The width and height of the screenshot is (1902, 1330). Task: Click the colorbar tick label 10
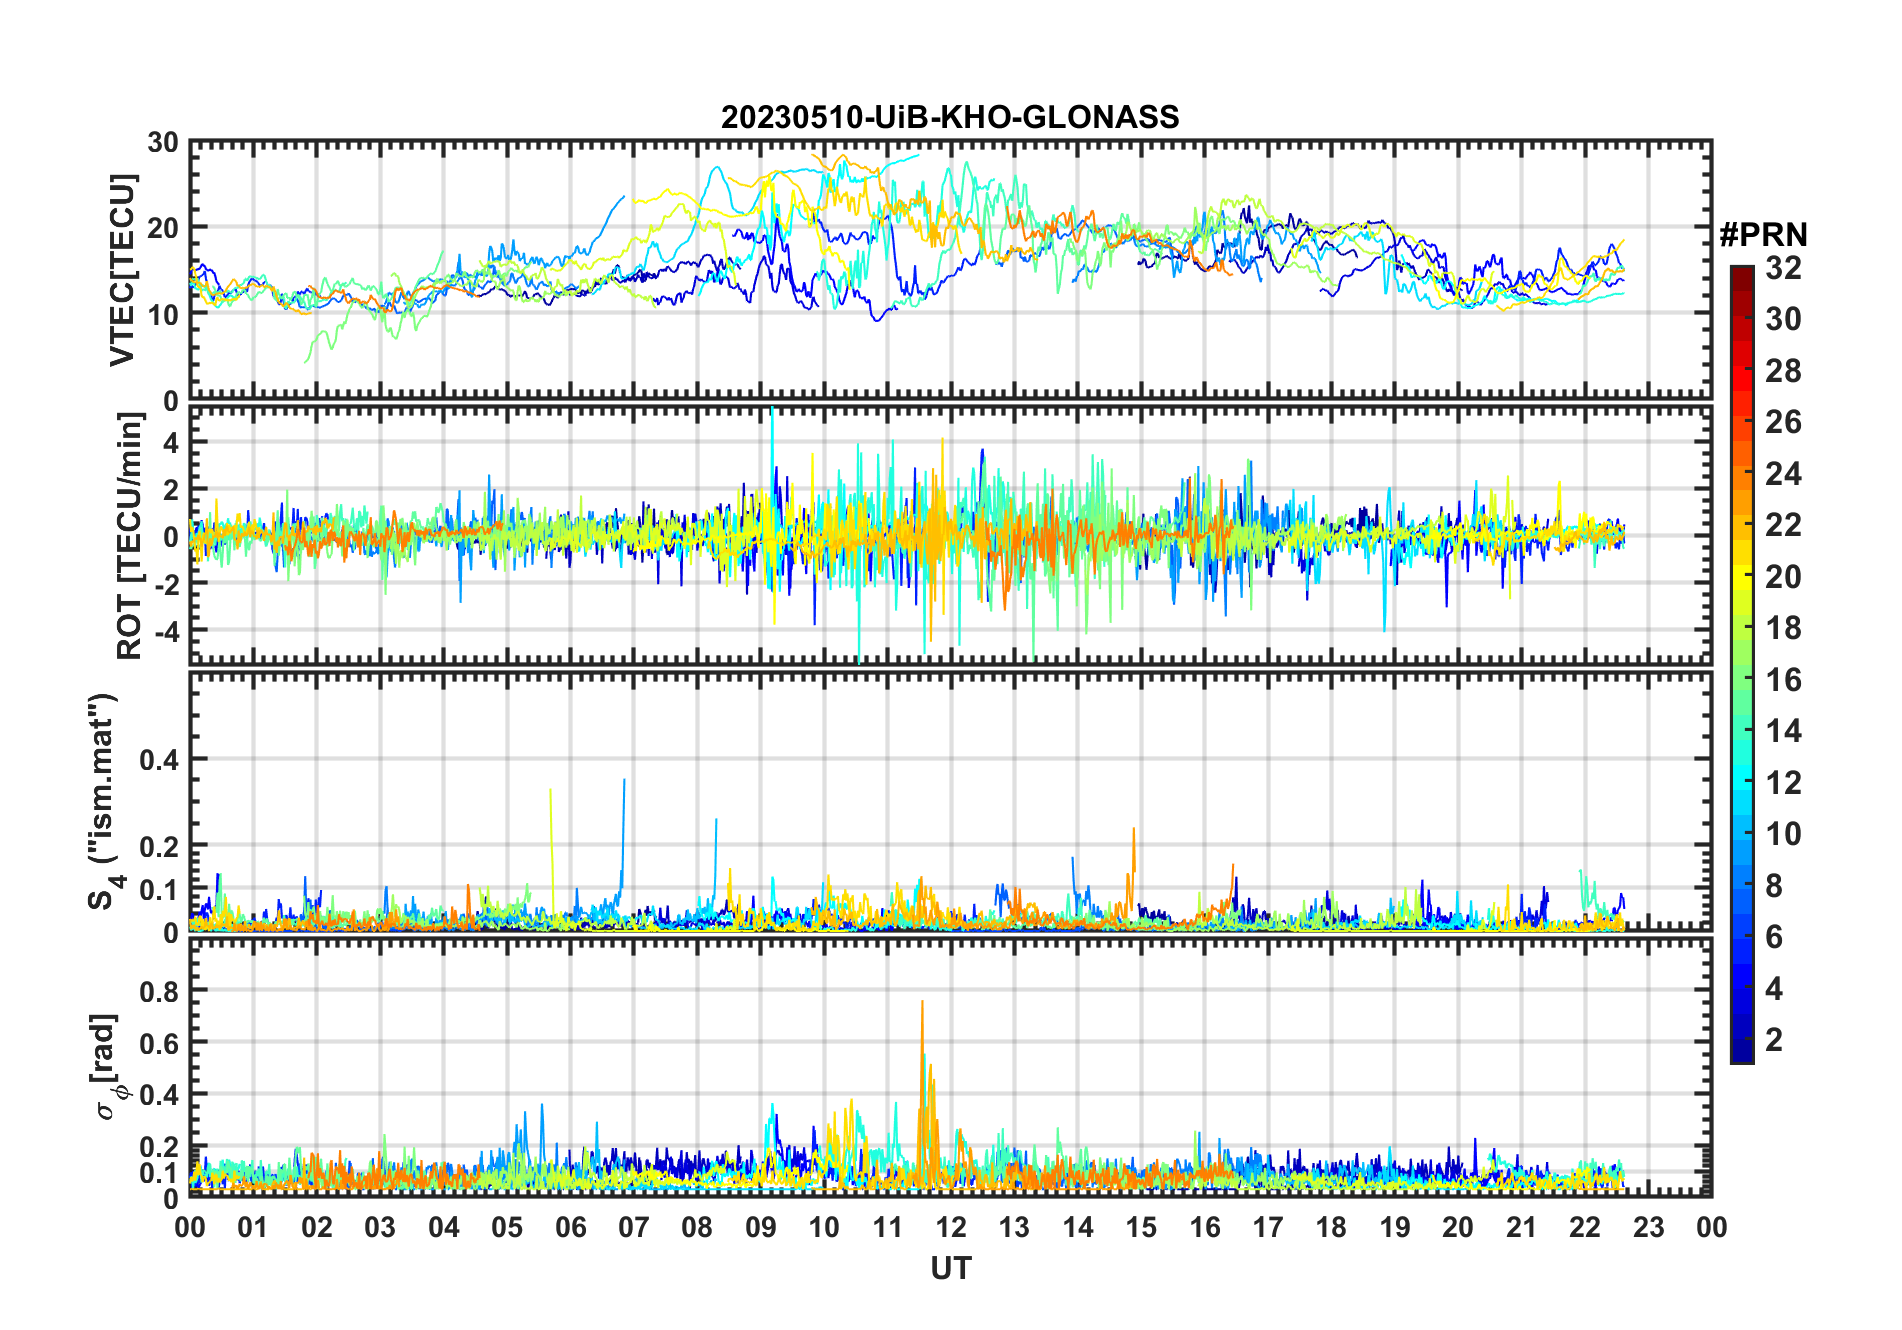pyautogui.click(x=1783, y=834)
